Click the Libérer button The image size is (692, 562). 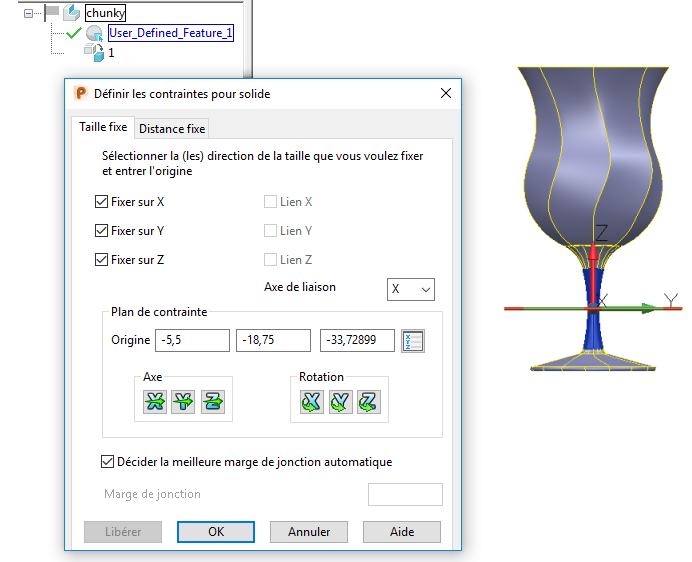tap(123, 532)
